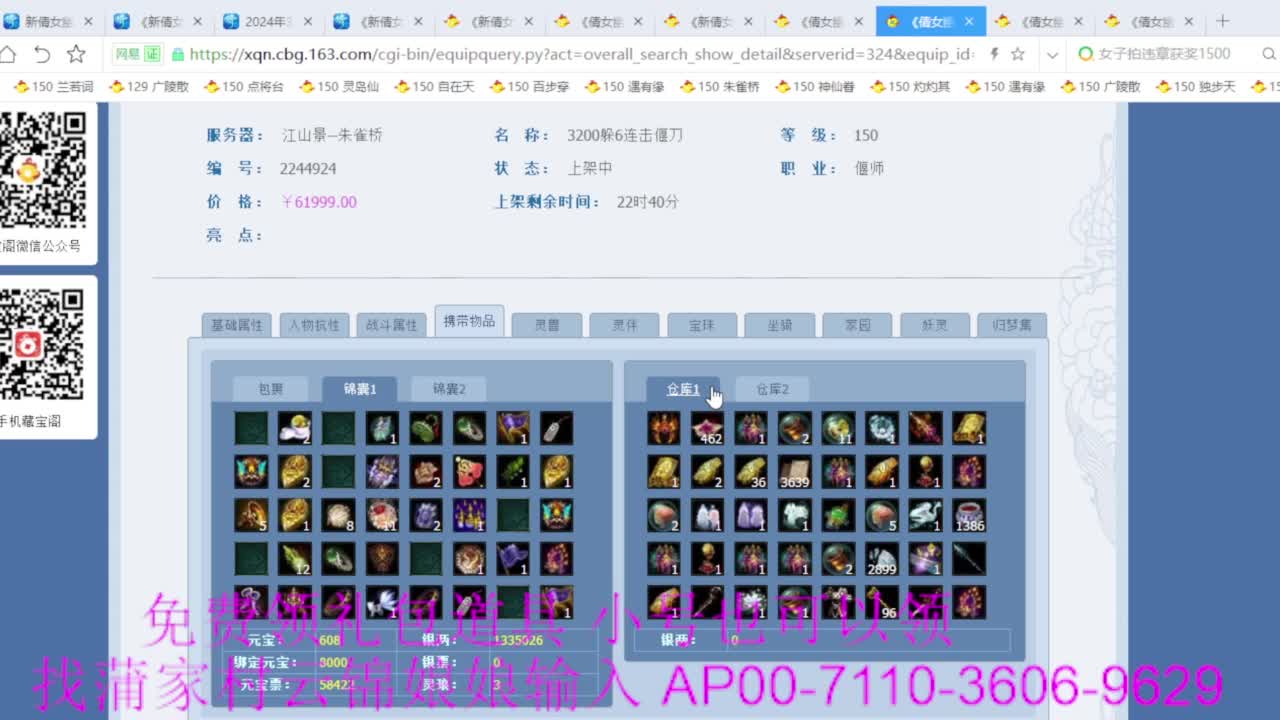Select the 锦囊1 sub-tab

click(x=360, y=389)
